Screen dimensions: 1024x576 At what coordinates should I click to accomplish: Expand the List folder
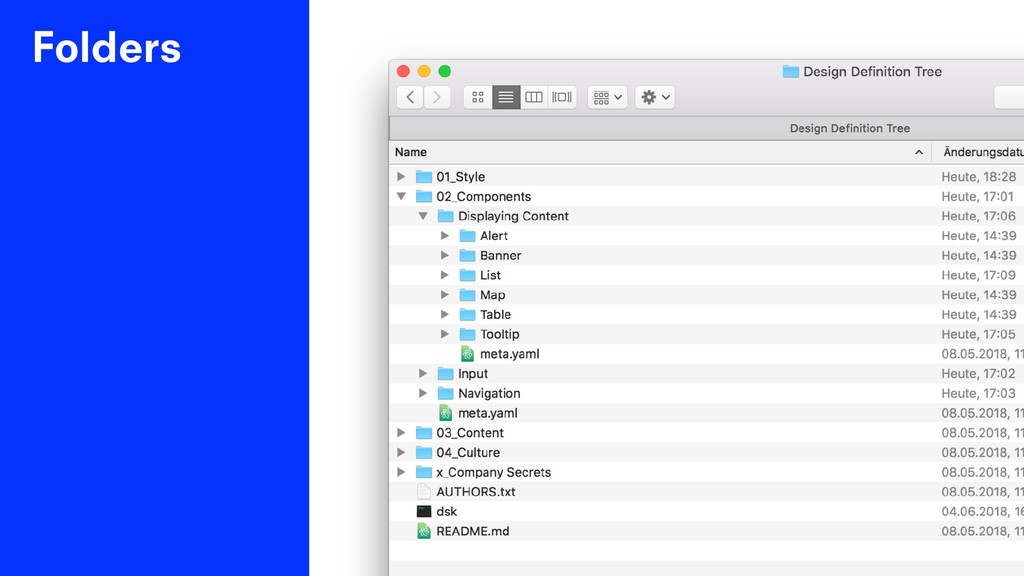coord(445,275)
